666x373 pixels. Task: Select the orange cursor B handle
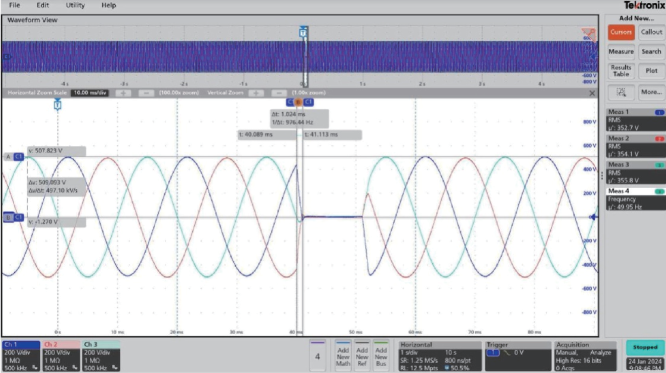(x=298, y=102)
